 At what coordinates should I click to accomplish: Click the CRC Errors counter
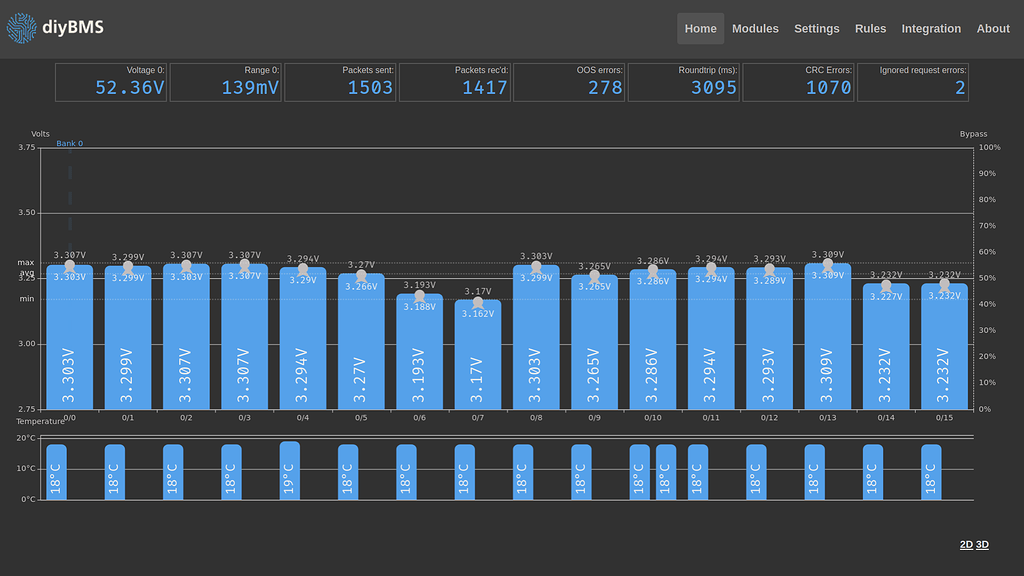(798, 82)
